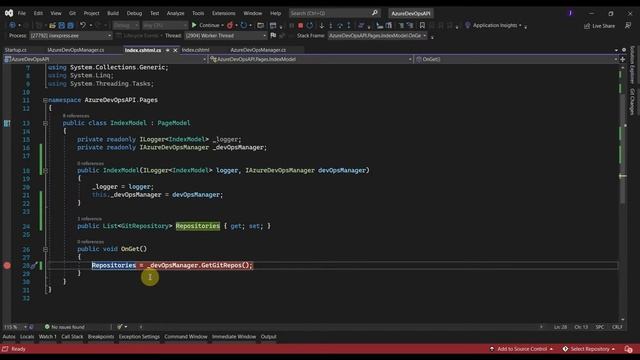The height and width of the screenshot is (360, 640).
Task: Collapse the OnGet method block
Action: point(45,249)
